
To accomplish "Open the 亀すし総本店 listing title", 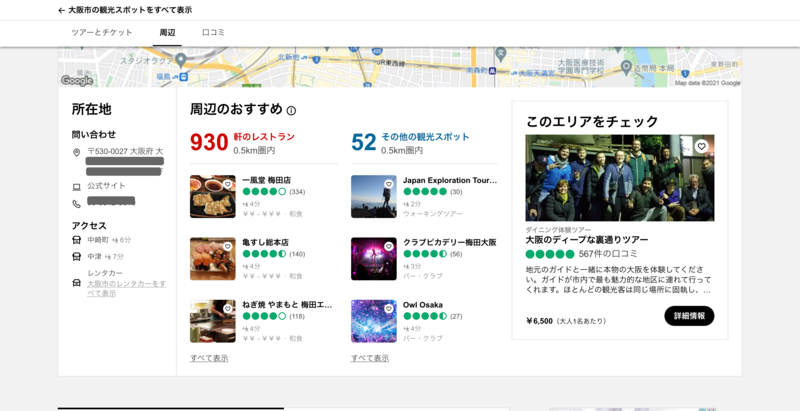I will pyautogui.click(x=265, y=243).
